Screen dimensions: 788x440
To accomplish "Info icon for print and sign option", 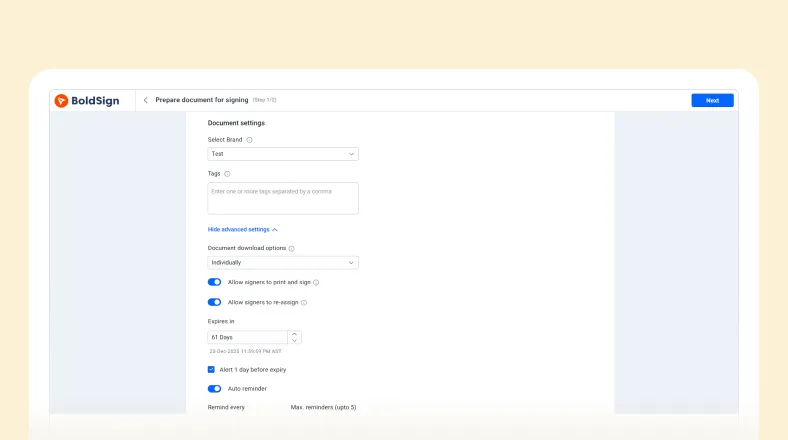I will (x=316, y=283).
